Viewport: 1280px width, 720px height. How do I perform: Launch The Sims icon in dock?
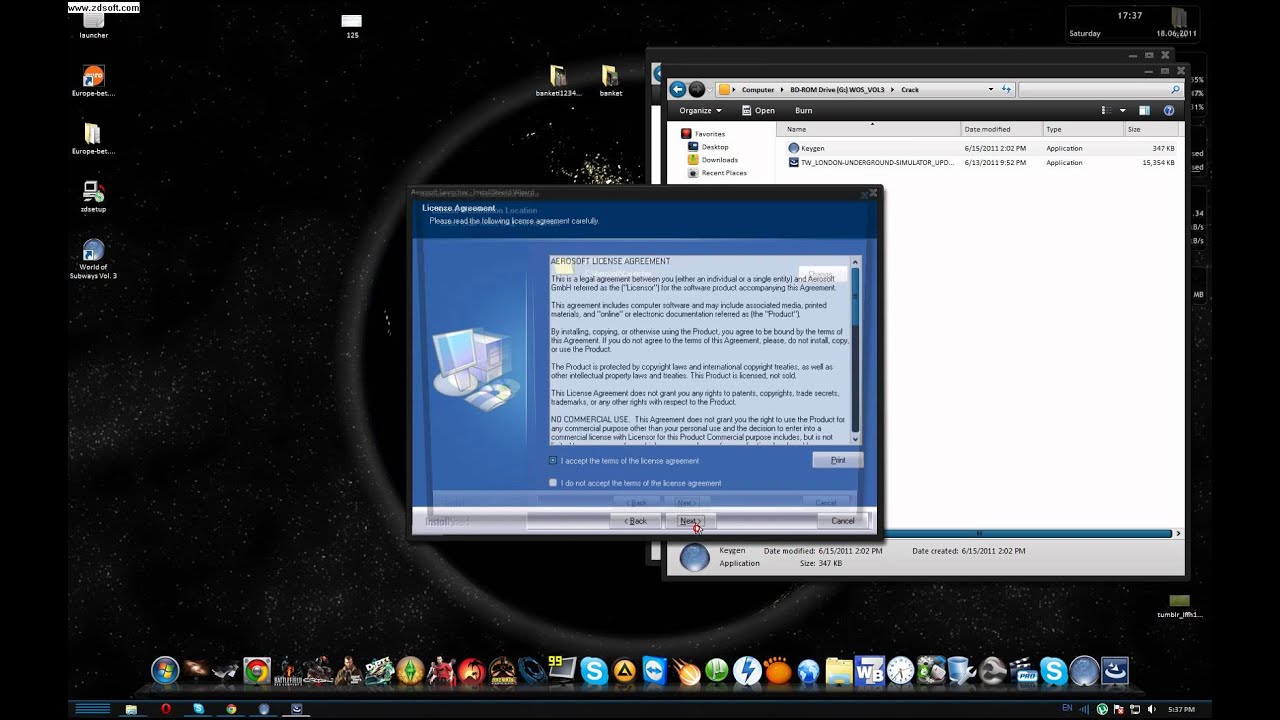tap(410, 670)
